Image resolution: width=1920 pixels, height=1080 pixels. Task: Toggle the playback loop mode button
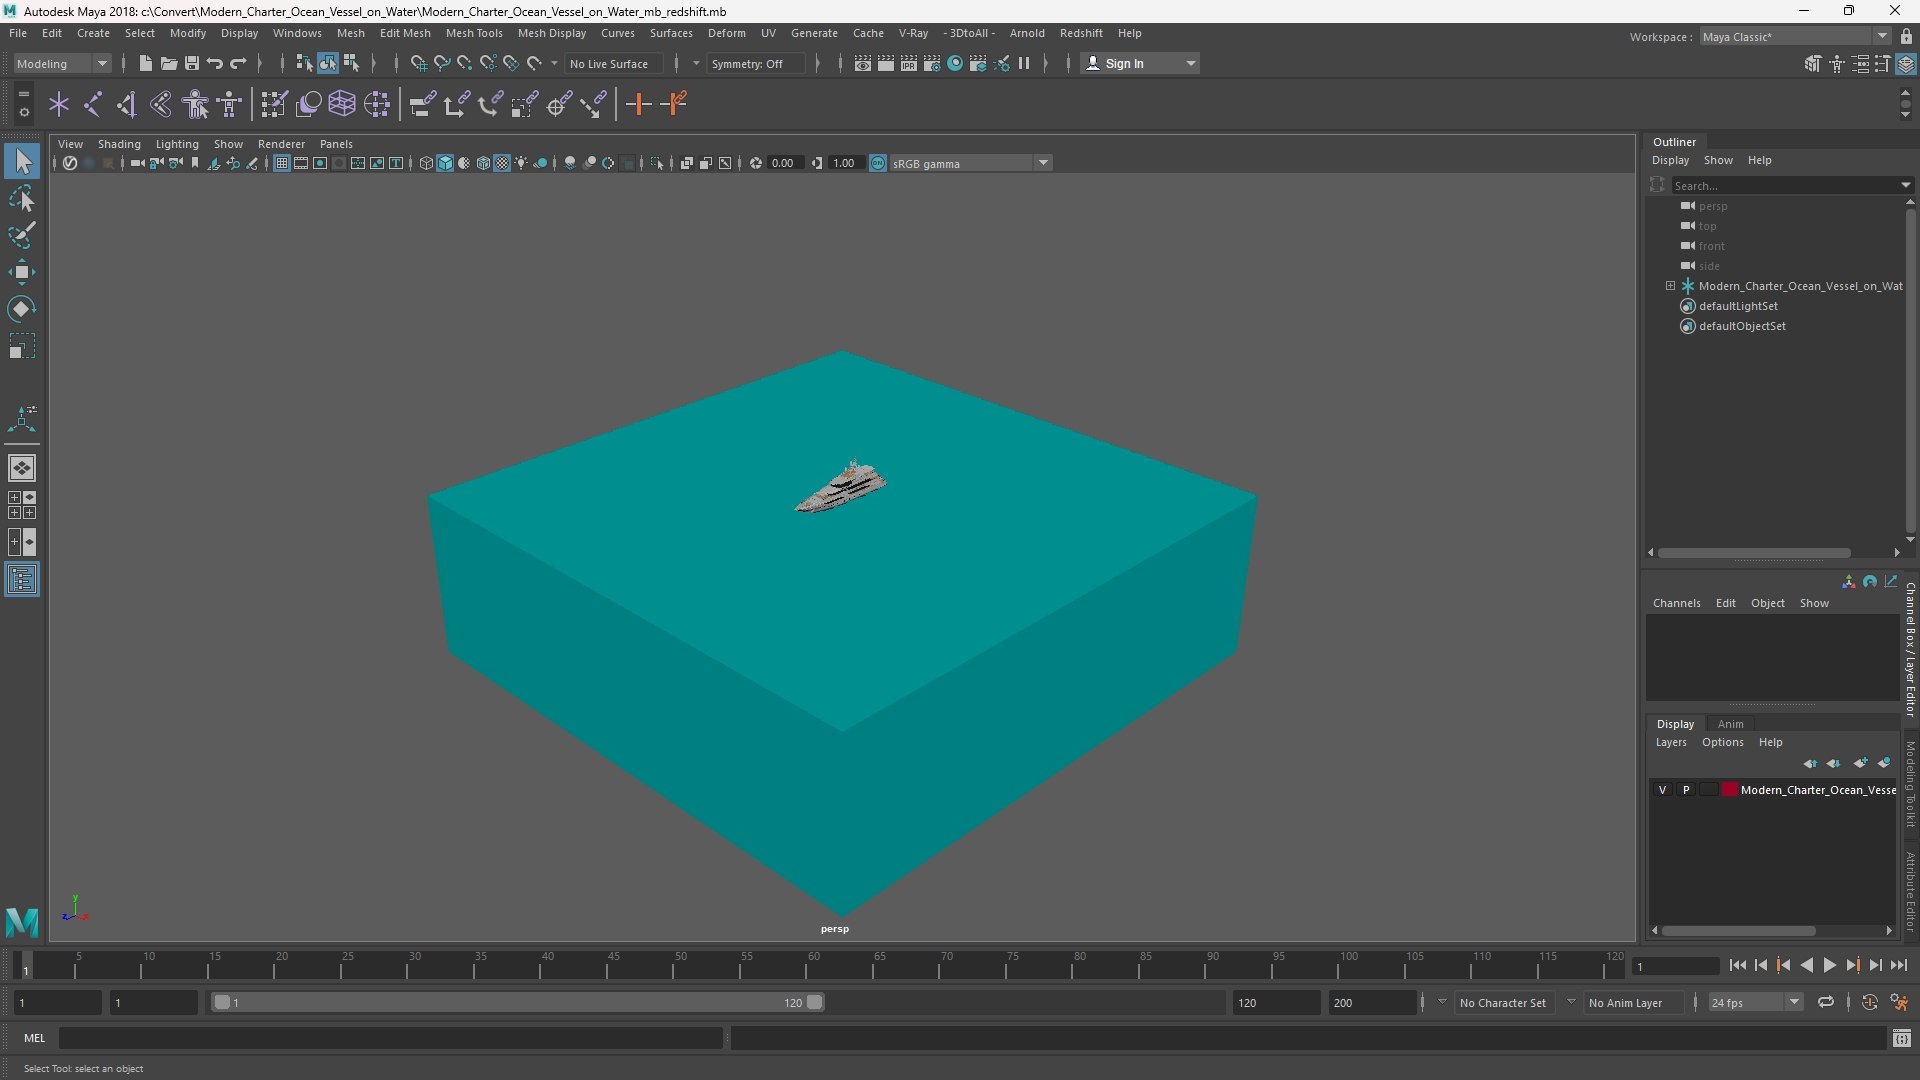[1826, 1002]
